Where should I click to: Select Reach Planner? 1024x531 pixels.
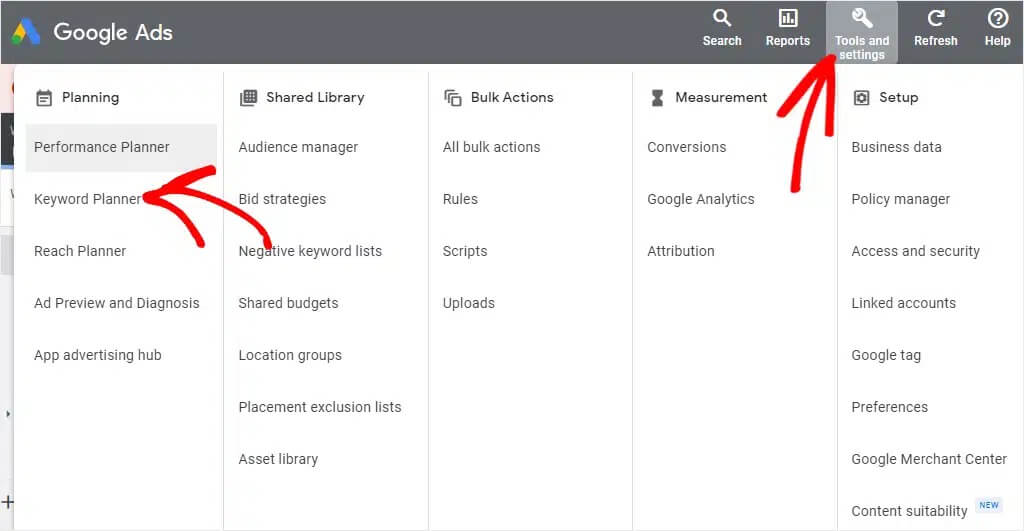point(80,251)
